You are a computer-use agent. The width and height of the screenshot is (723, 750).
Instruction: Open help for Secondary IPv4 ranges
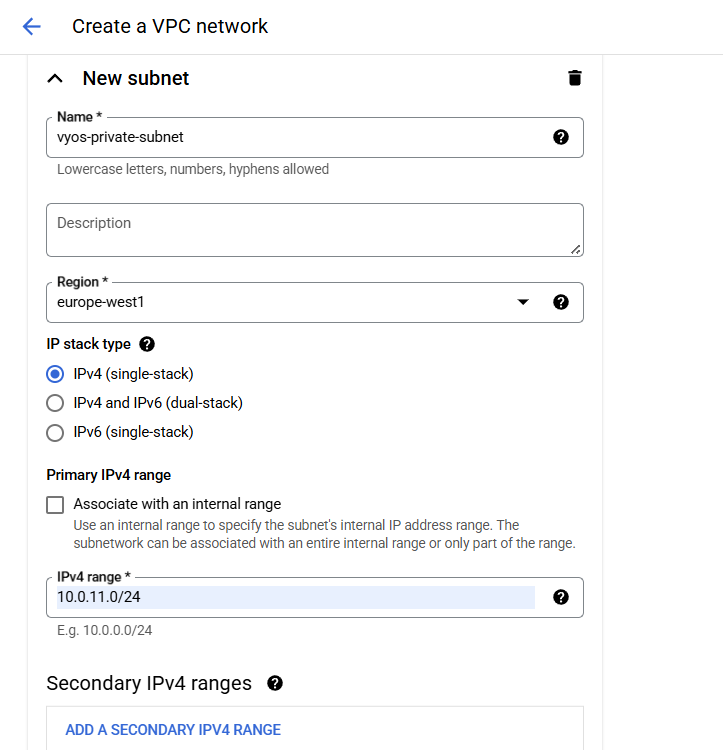coord(275,684)
